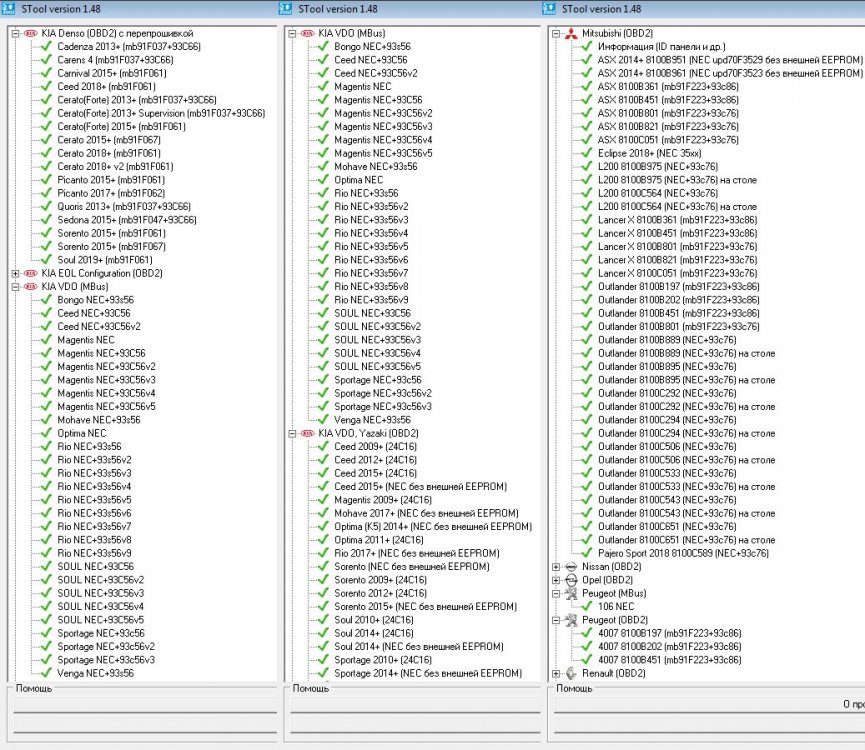Click the green check beside Carnival 2015+

pyautogui.click(x=47, y=73)
